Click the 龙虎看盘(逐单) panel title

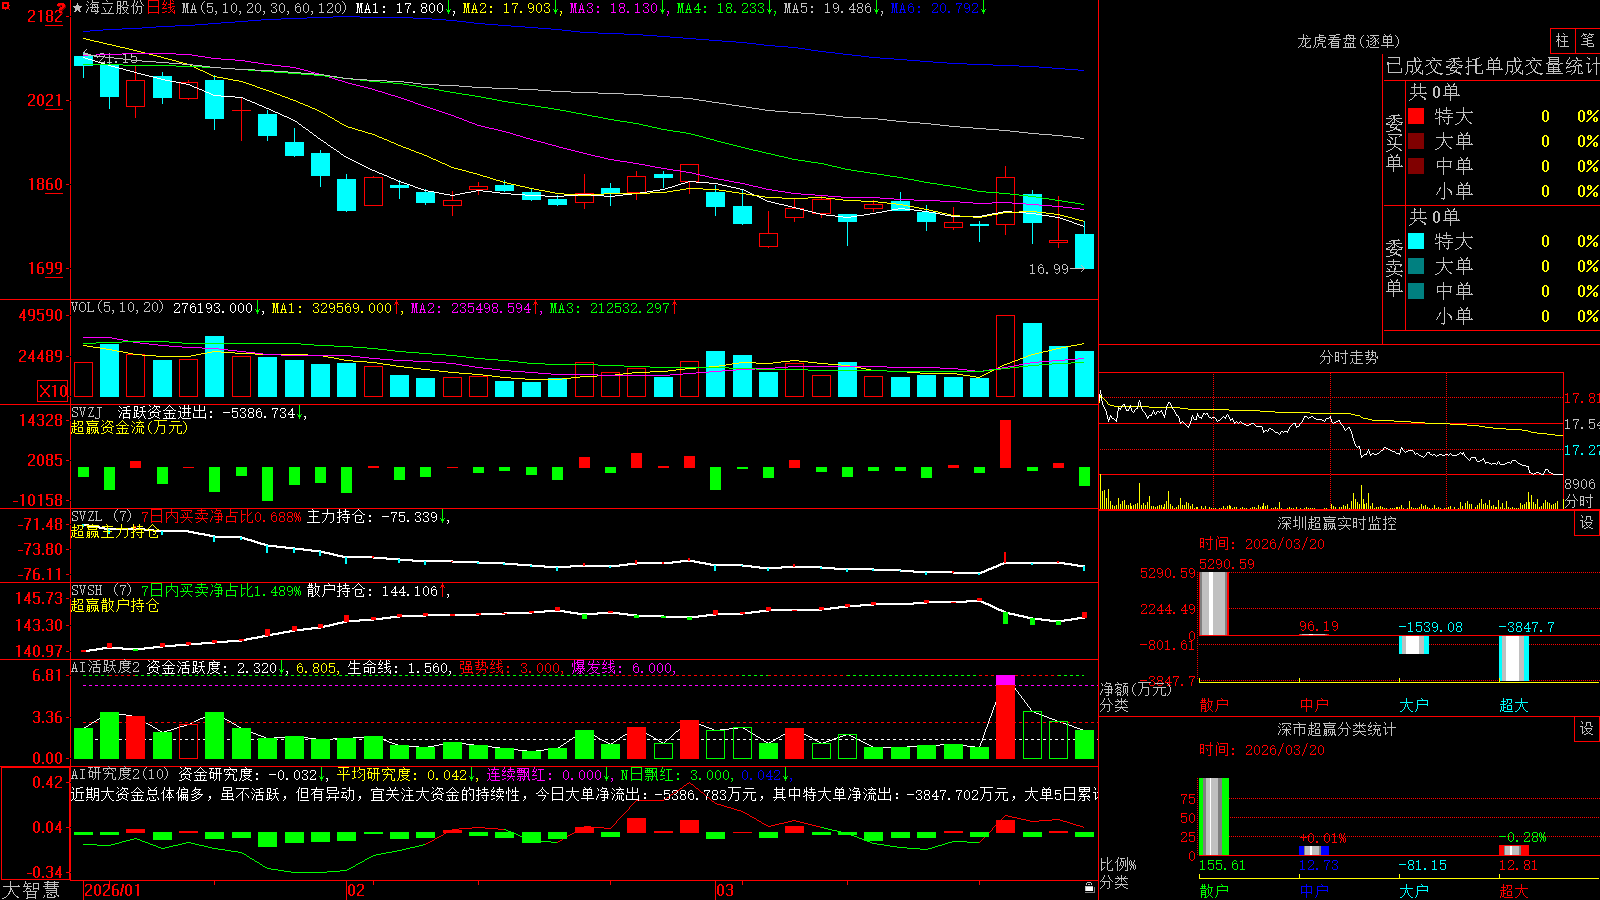point(1348,41)
